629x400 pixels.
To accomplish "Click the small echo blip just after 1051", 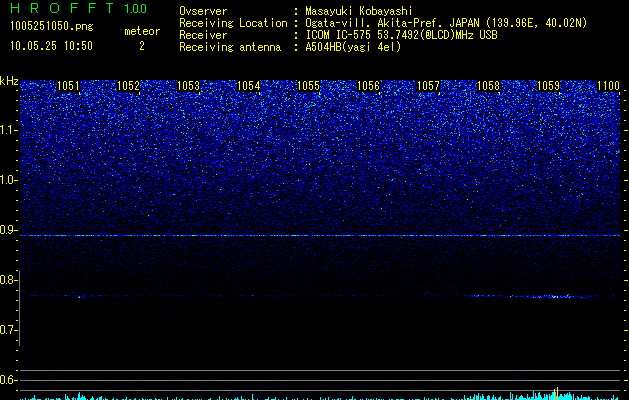I will 81,297.
